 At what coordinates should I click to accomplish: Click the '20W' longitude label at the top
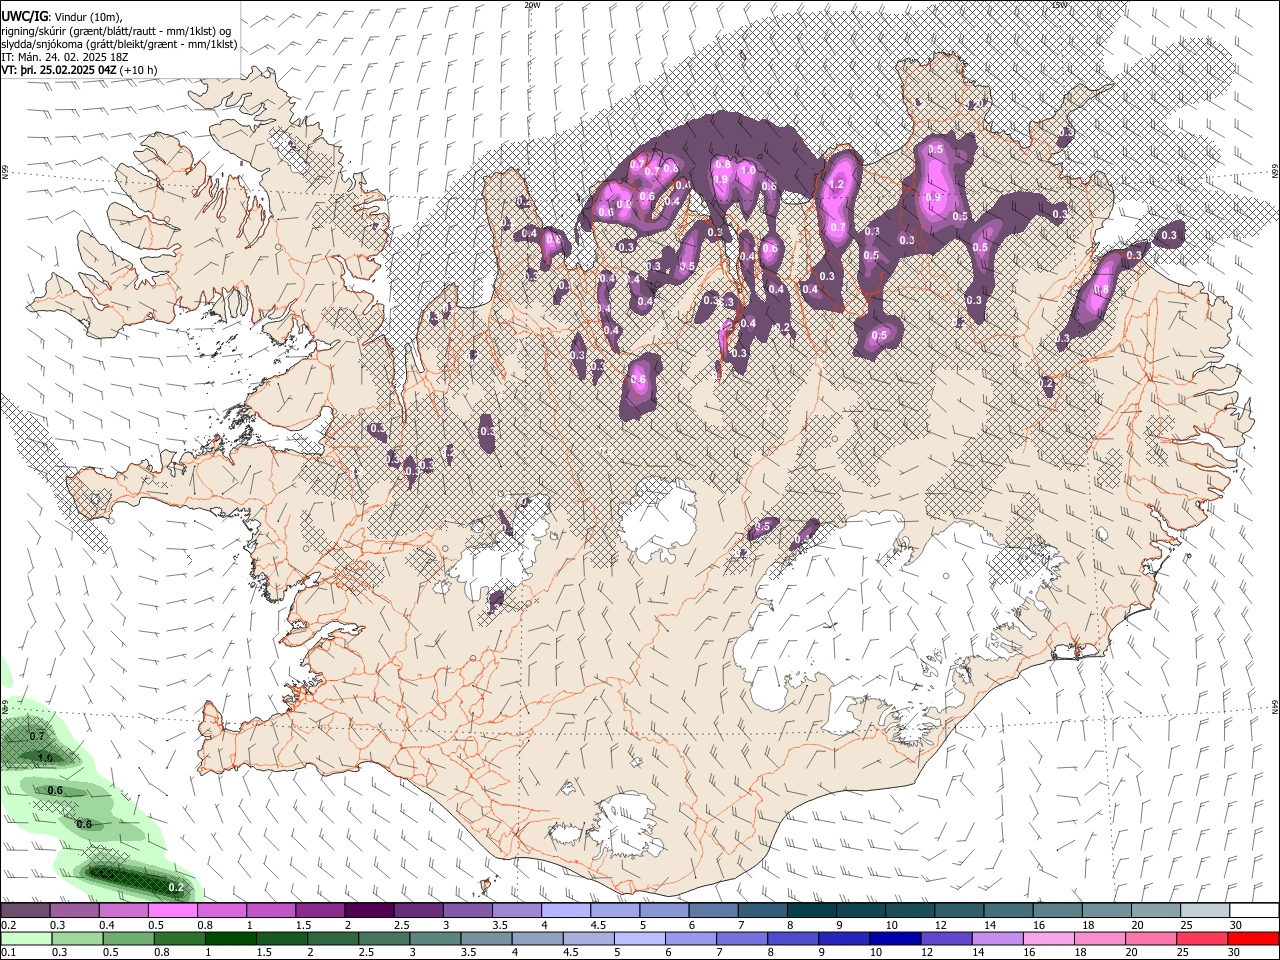[532, 5]
